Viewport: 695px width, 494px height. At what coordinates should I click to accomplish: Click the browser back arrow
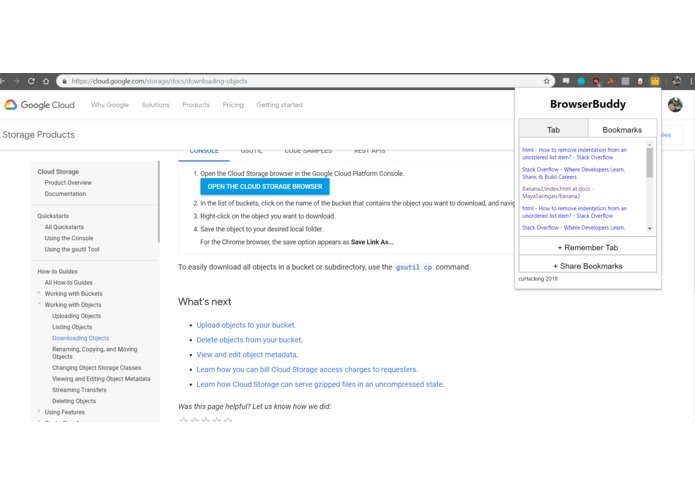(2, 81)
